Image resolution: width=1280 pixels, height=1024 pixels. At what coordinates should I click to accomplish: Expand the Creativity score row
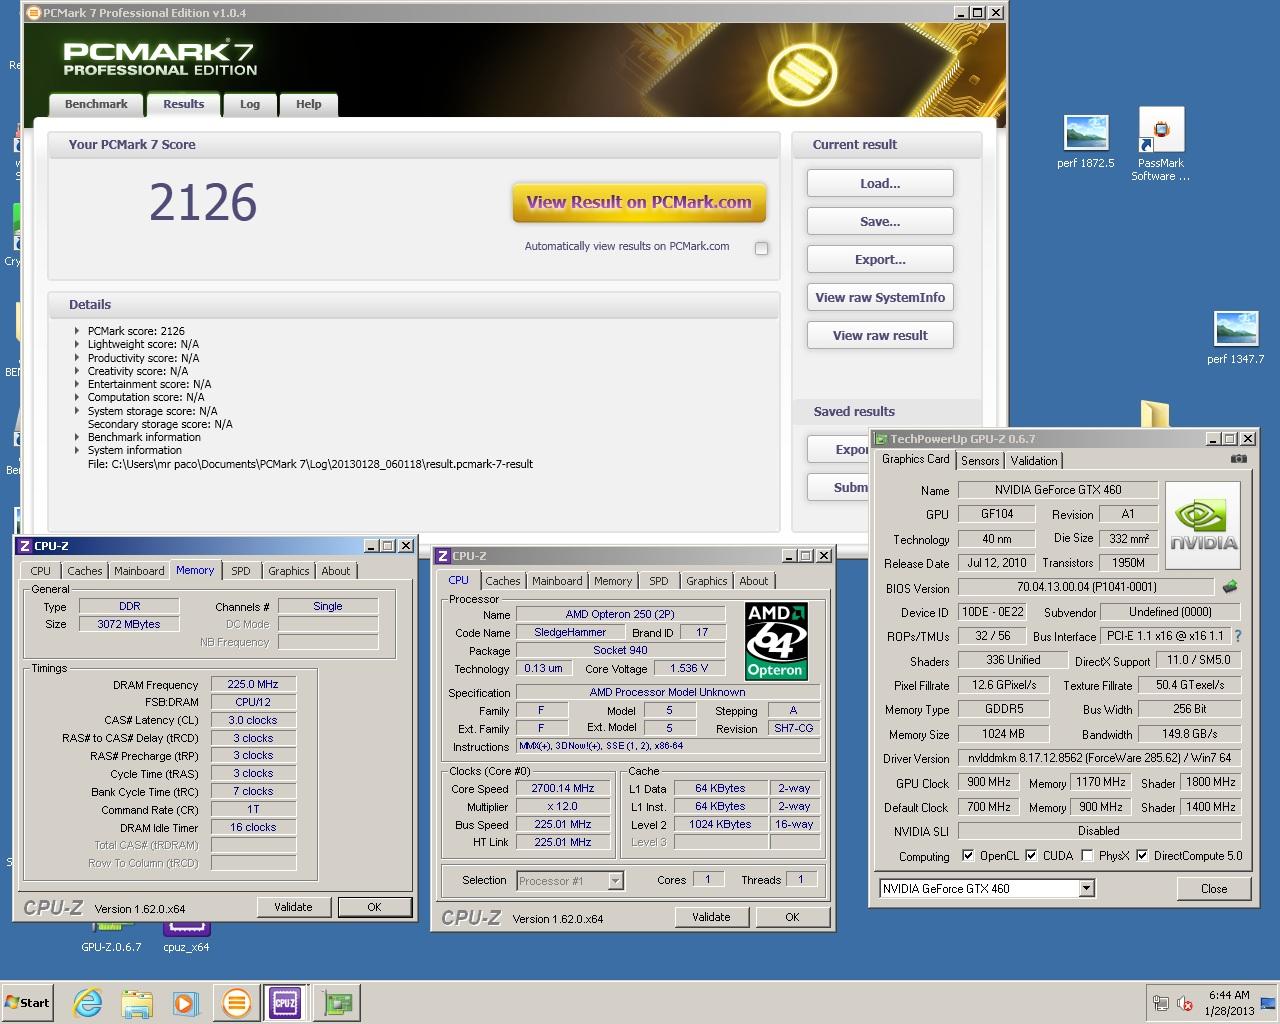tap(77, 371)
